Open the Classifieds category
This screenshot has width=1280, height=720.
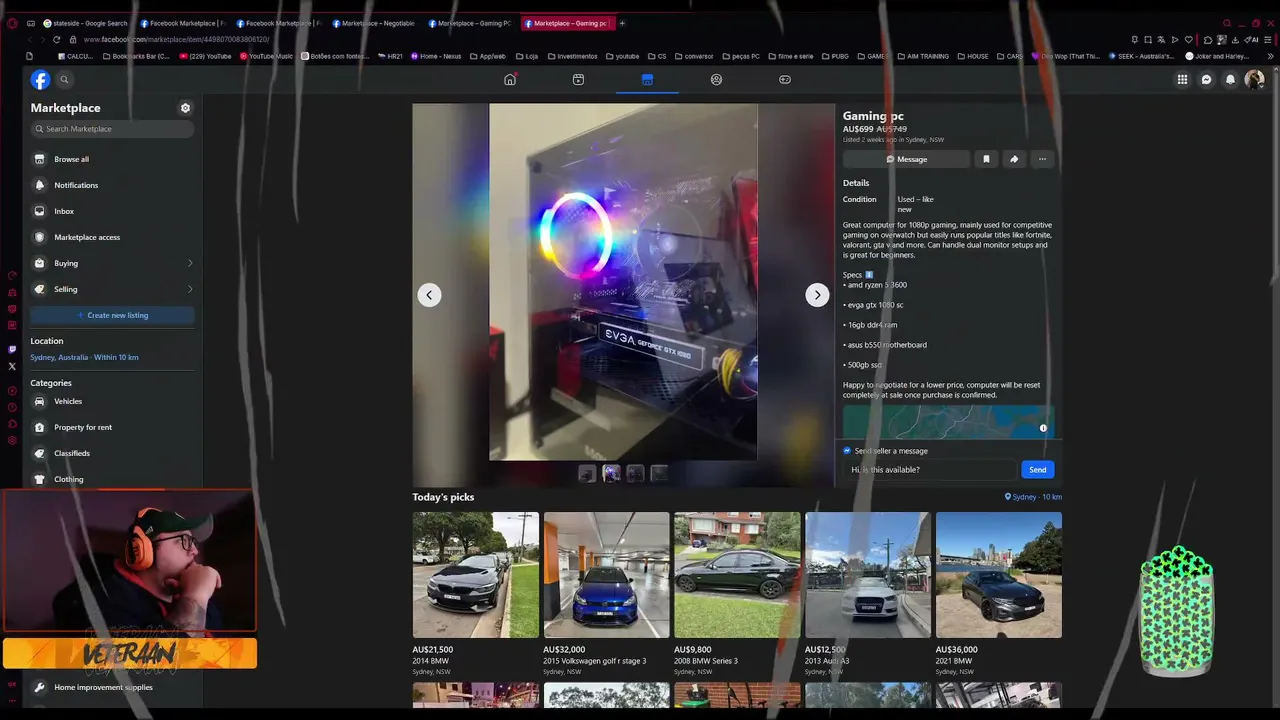pyautogui.click(x=112, y=453)
